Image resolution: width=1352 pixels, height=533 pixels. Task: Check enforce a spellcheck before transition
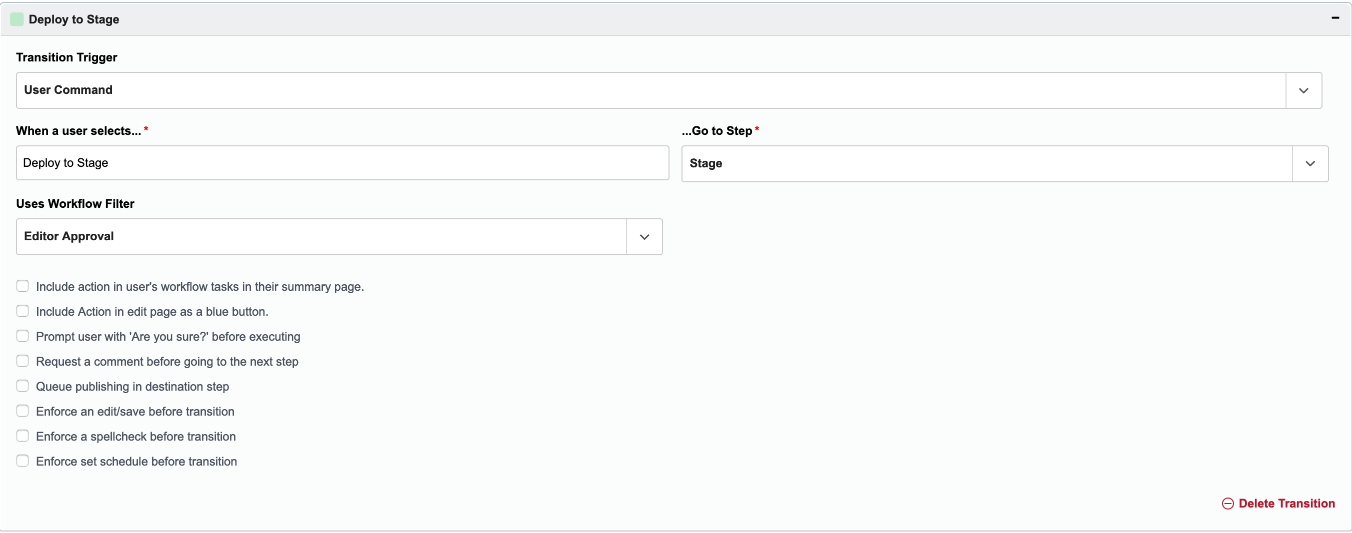(23, 436)
